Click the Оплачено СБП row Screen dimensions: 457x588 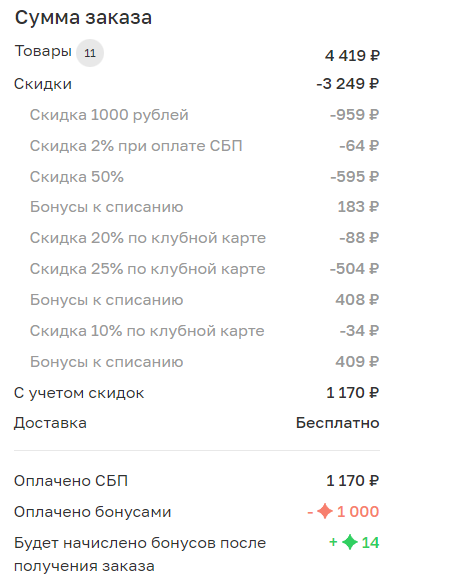[x=197, y=481]
